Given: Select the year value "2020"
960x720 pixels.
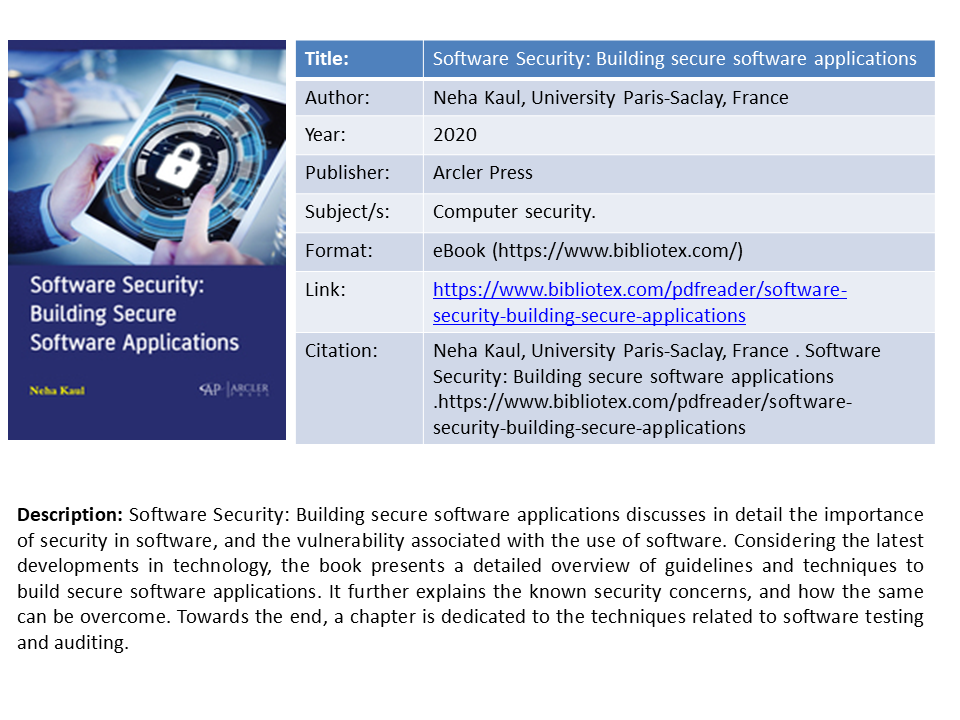Looking at the screenshot, I should [455, 135].
